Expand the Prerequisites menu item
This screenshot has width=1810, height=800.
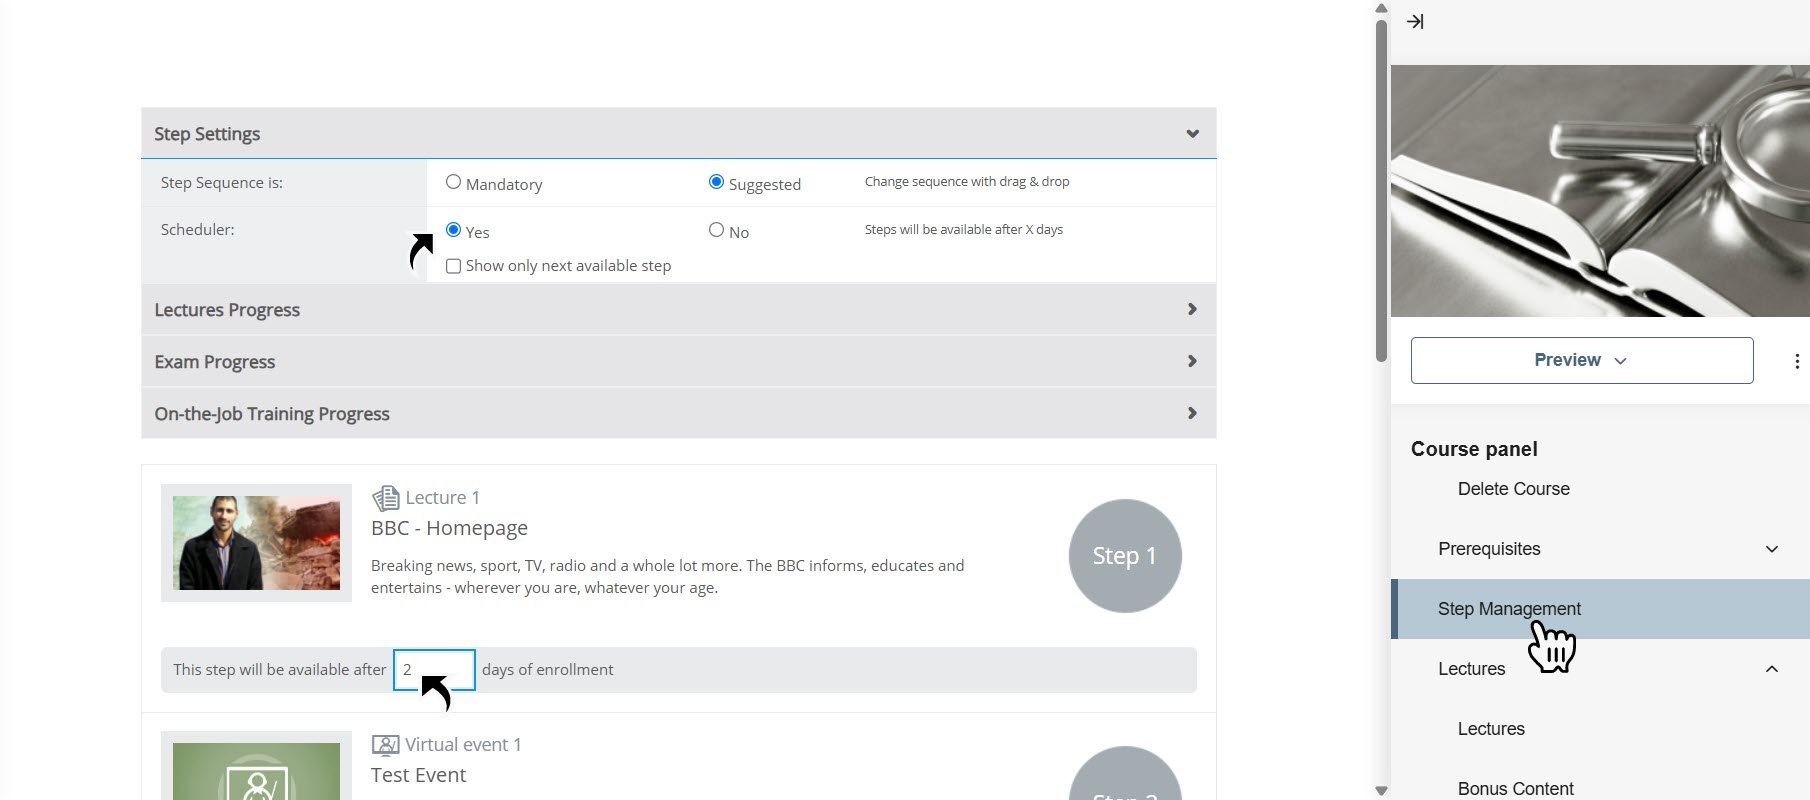(x=1771, y=549)
